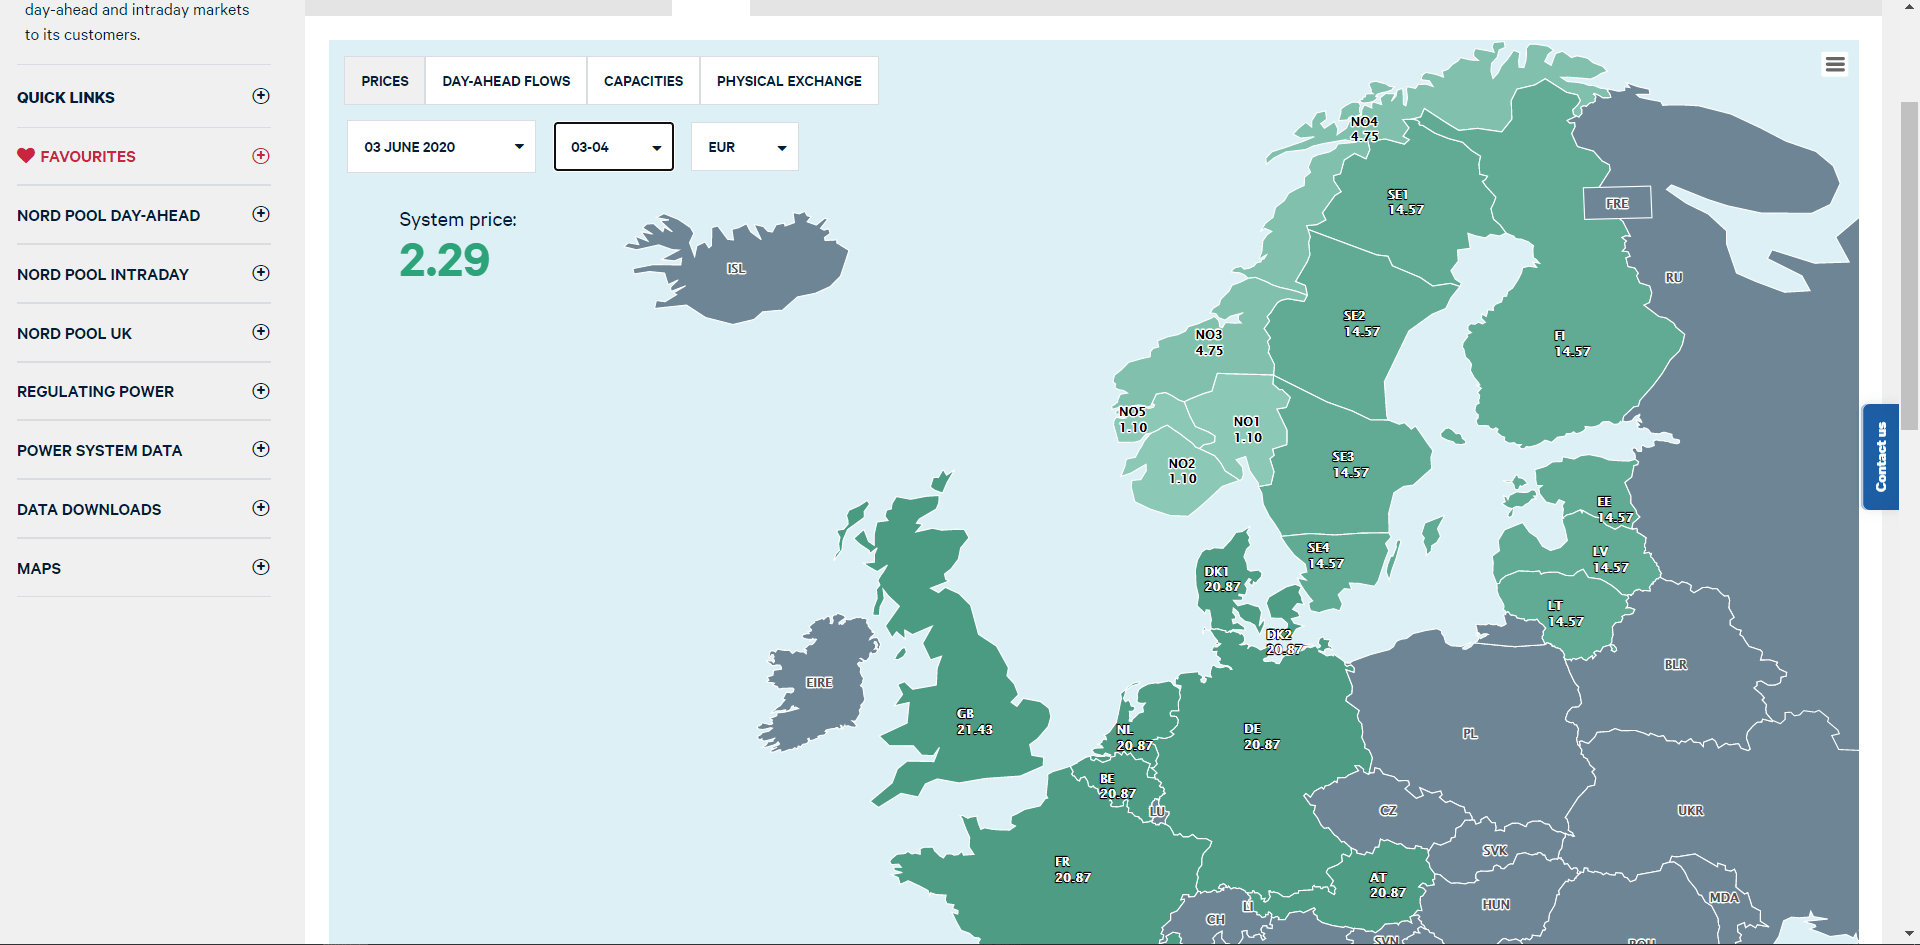The image size is (1920, 945).
Task: Open the 03 June 2020 date dropdown
Action: tap(441, 147)
